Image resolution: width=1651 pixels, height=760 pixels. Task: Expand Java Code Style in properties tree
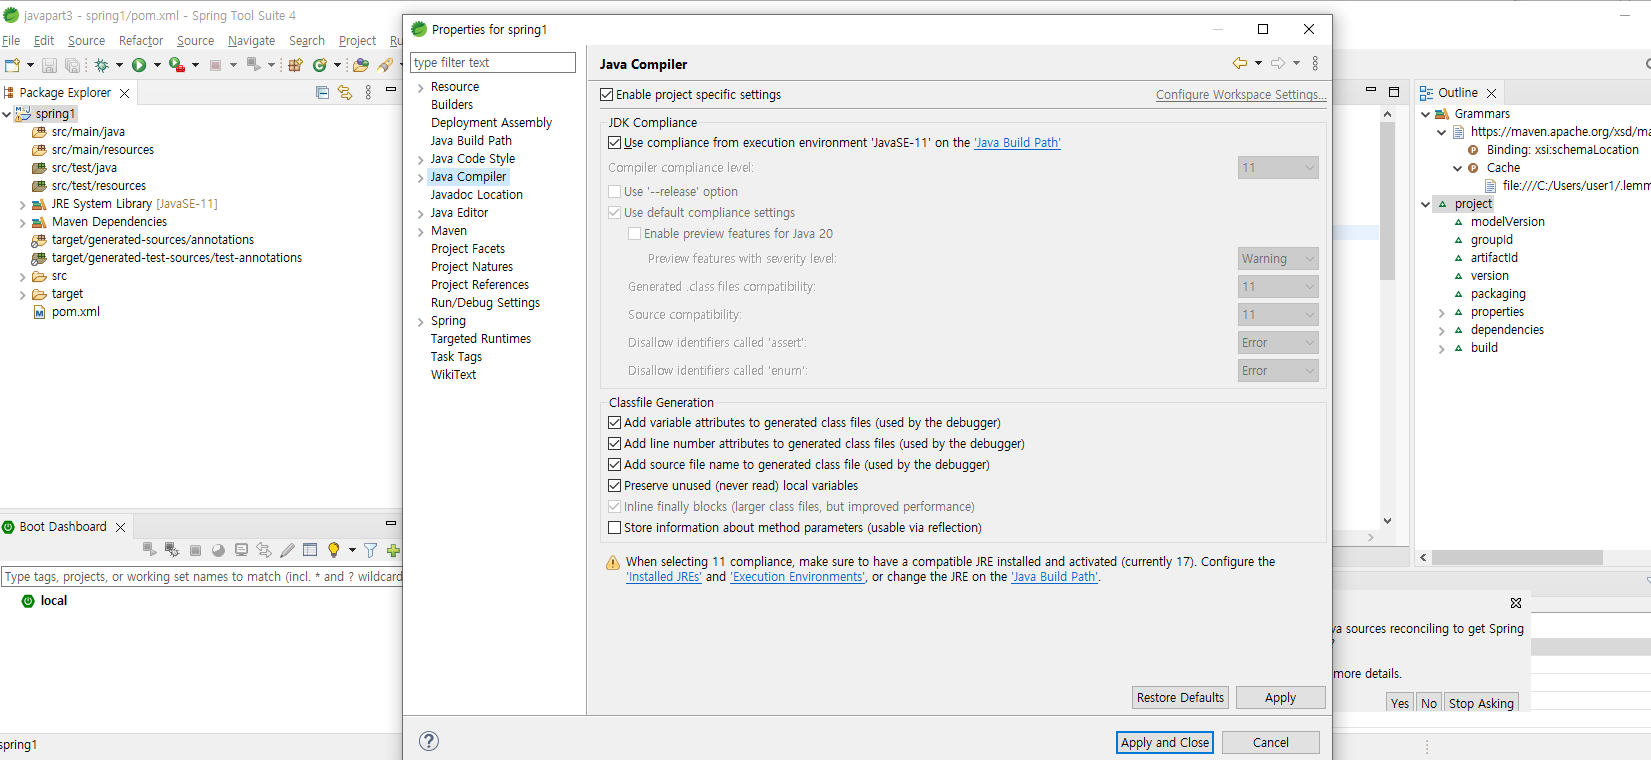[420, 160]
